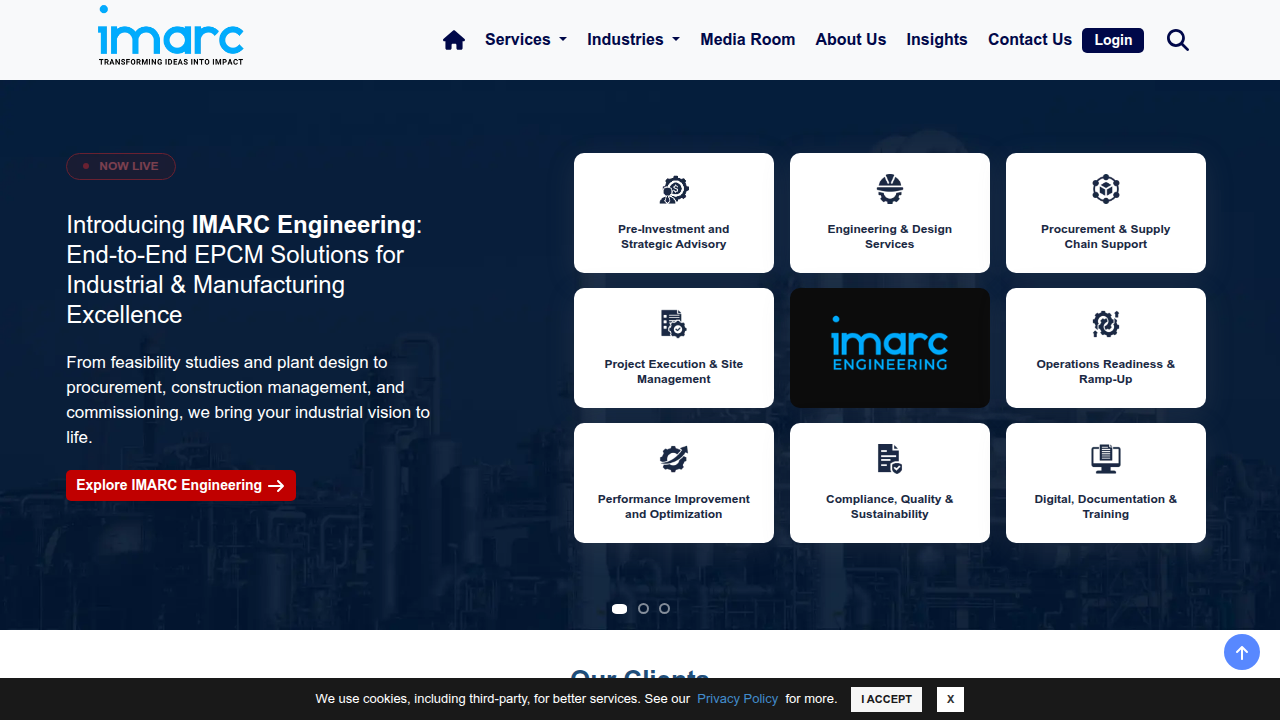This screenshot has height=720, width=1280.
Task: Switch to third carousel slide dot
Action: coord(664,608)
